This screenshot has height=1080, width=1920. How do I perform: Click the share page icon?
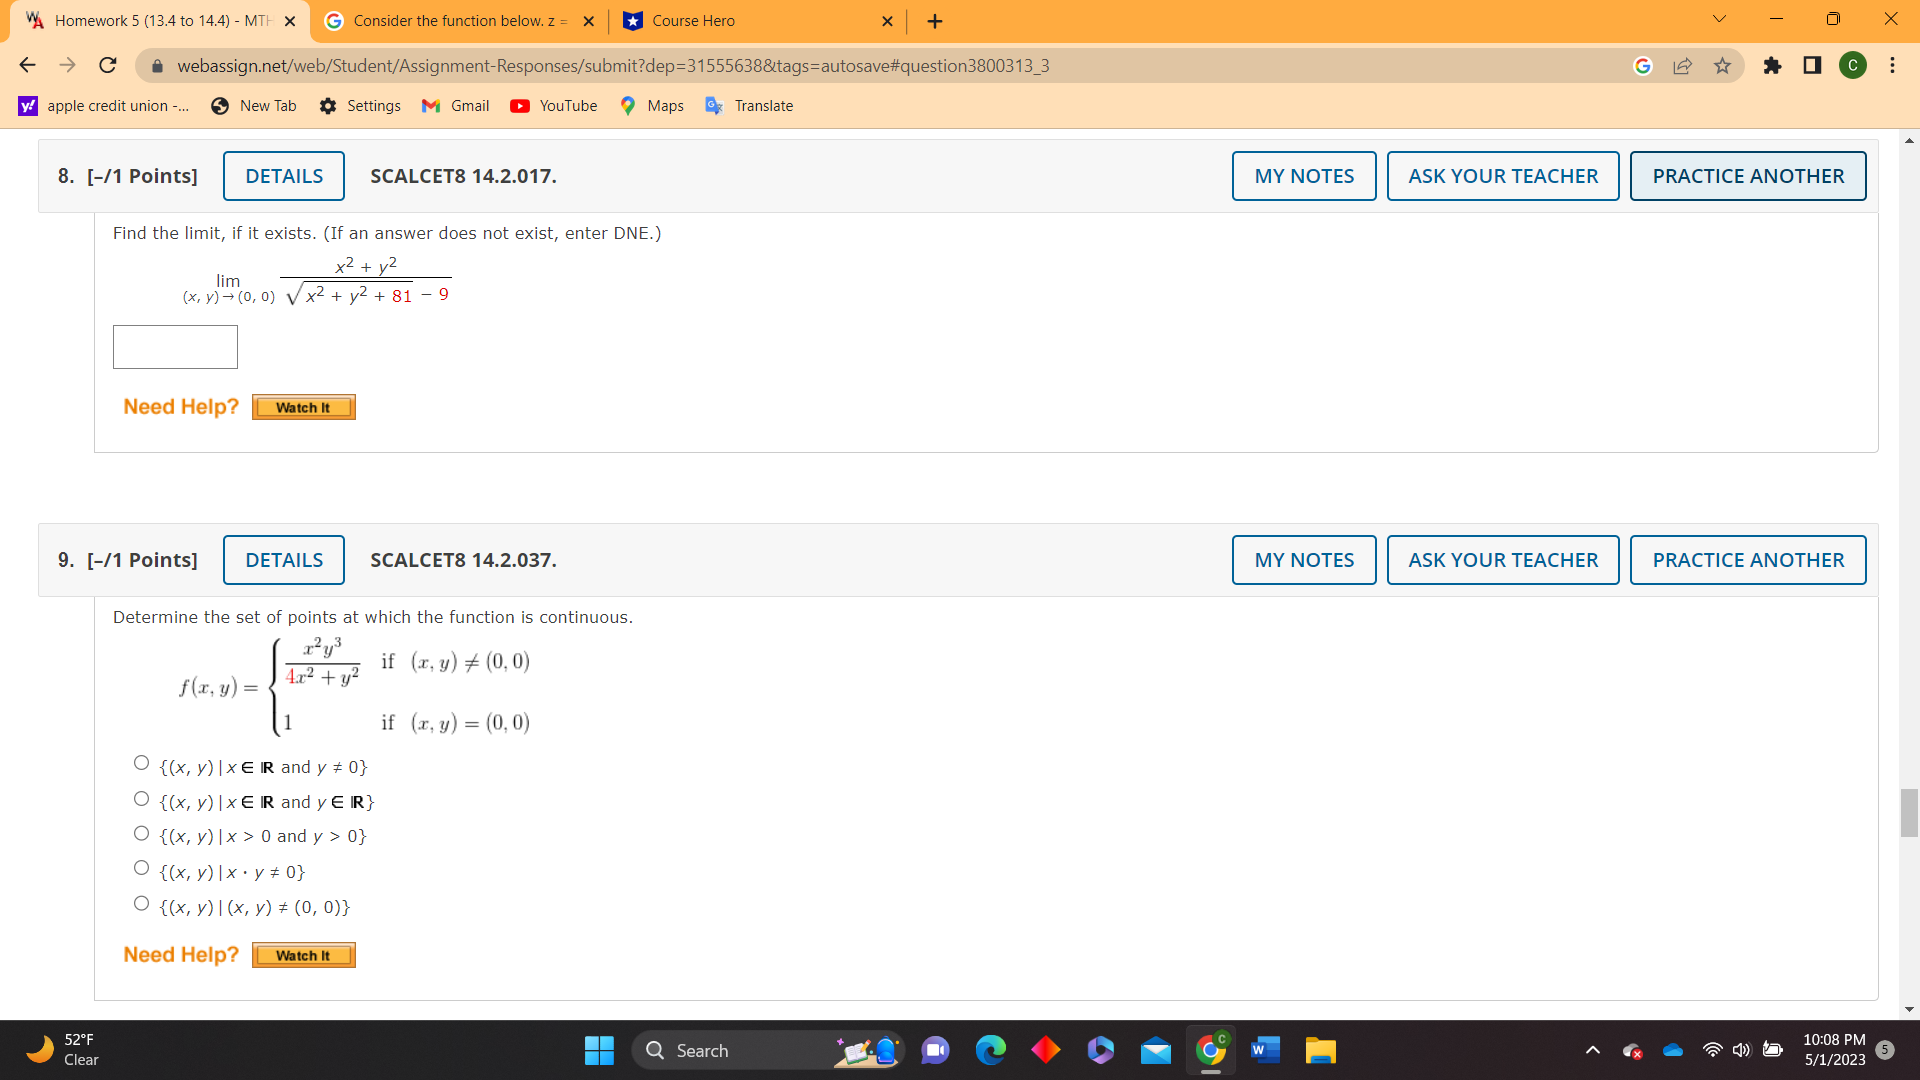[x=1682, y=66]
